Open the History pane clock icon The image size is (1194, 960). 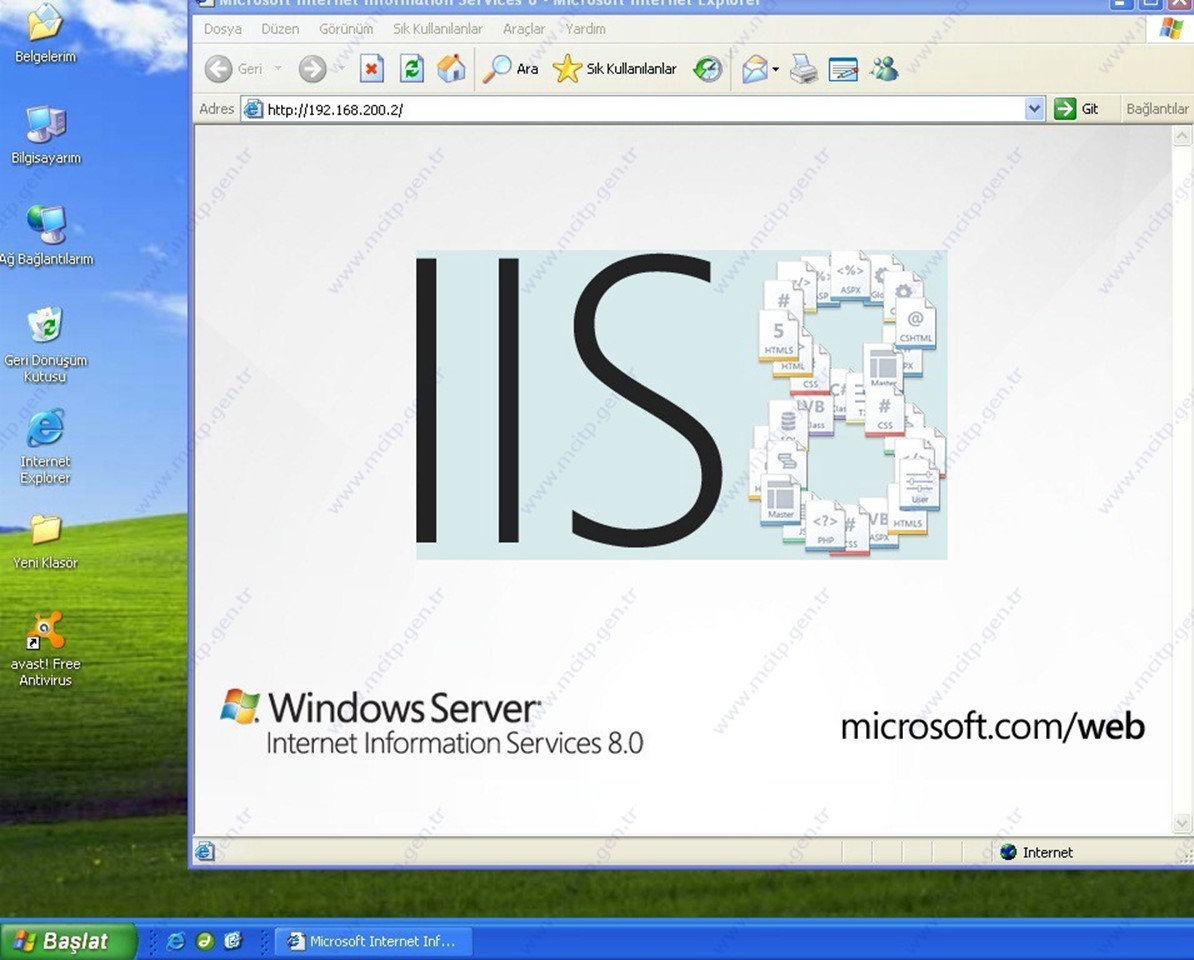pos(707,69)
